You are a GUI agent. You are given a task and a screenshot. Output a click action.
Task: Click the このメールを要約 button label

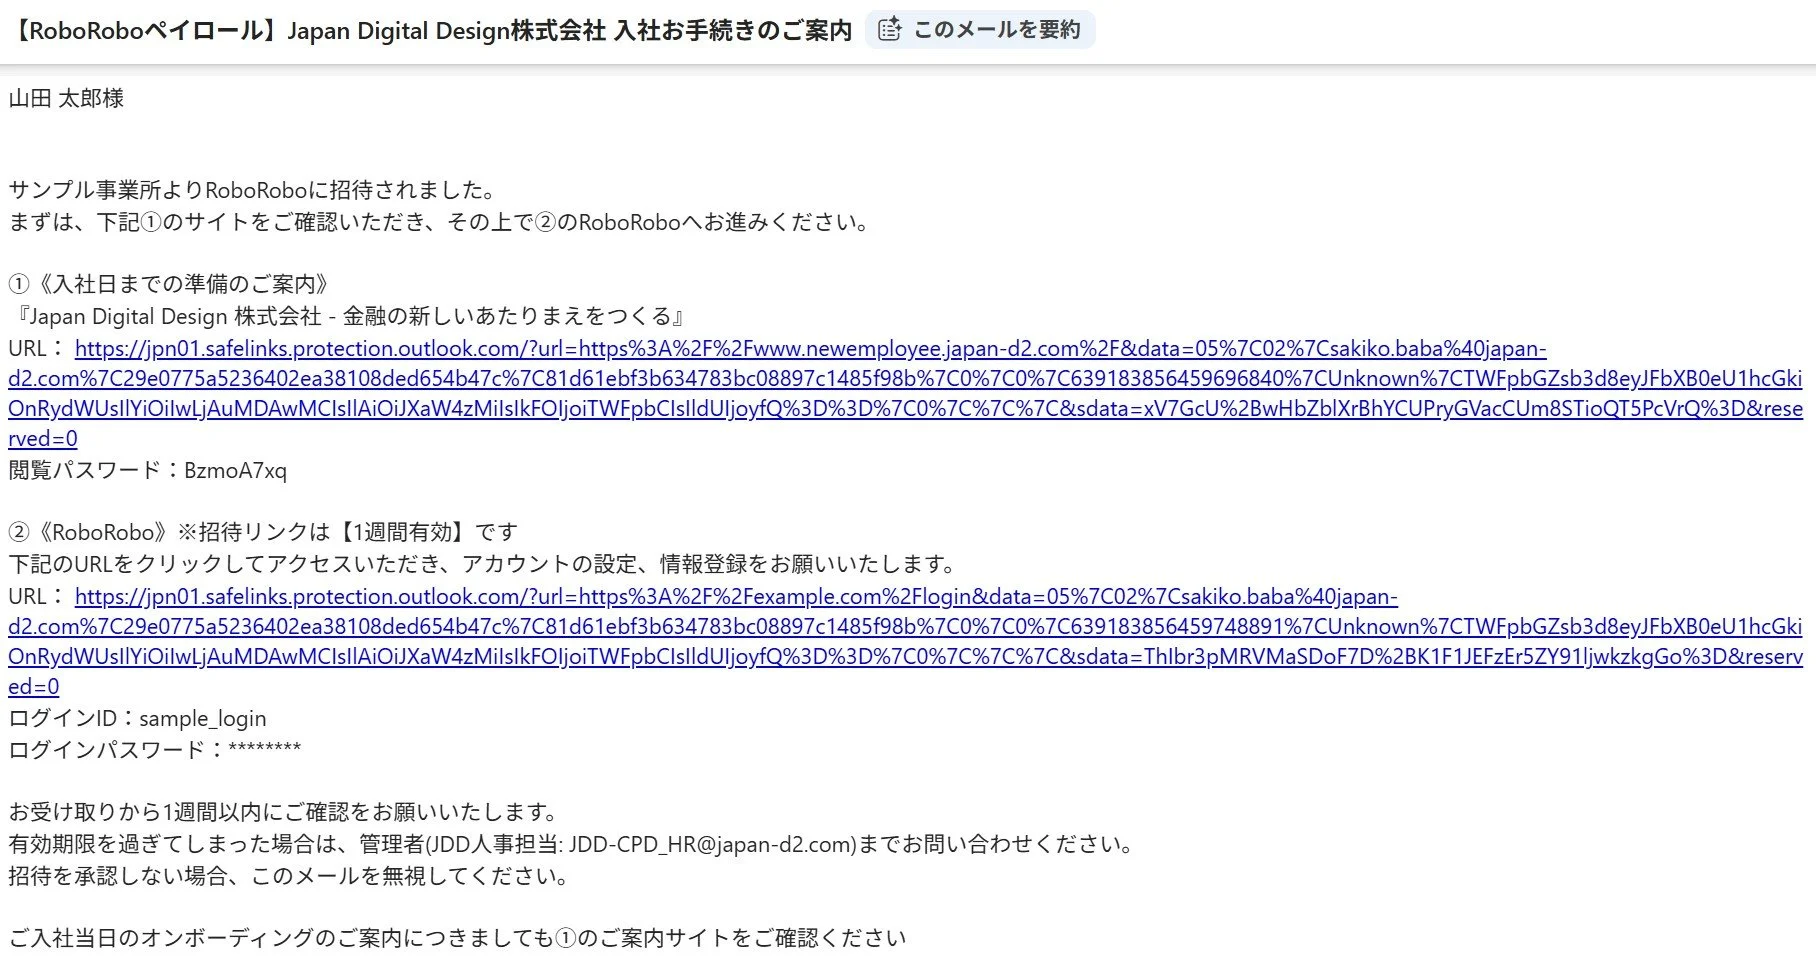pos(997,30)
